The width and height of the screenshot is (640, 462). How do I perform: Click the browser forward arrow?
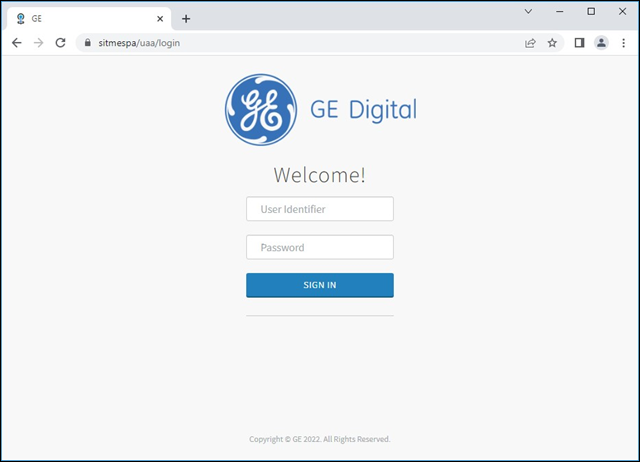click(38, 43)
